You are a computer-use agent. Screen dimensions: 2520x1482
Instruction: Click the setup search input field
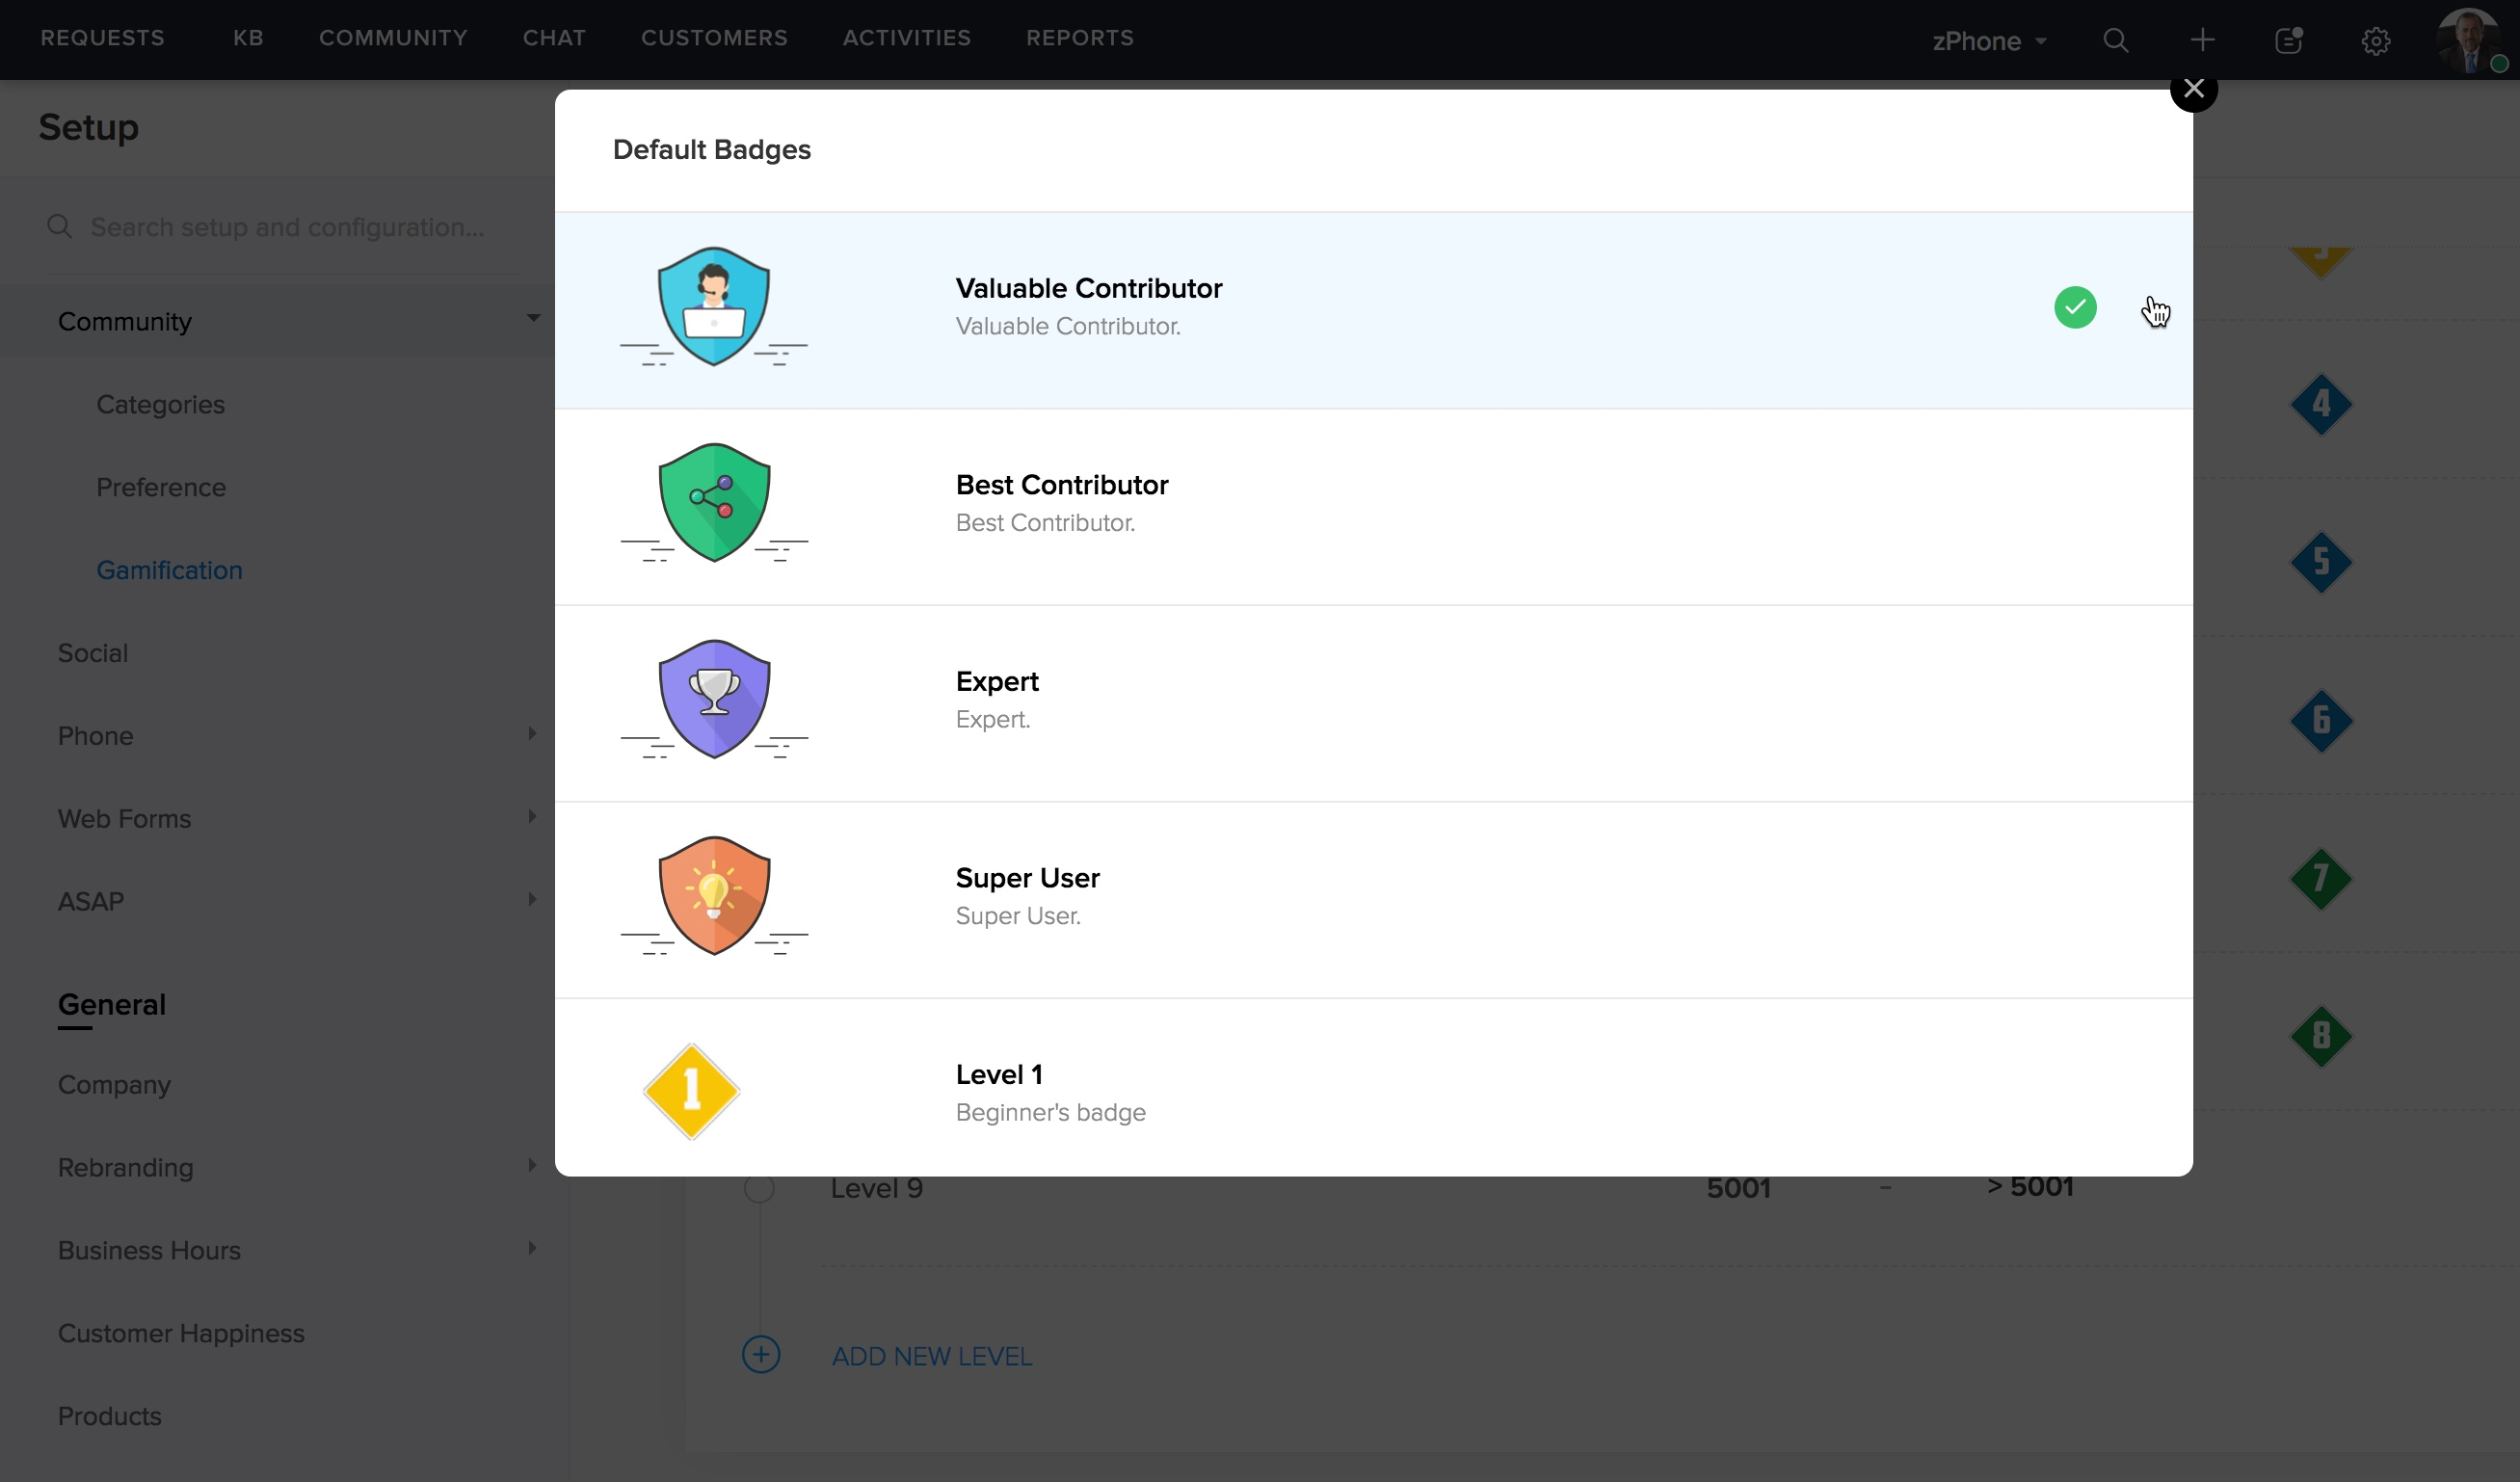point(288,227)
